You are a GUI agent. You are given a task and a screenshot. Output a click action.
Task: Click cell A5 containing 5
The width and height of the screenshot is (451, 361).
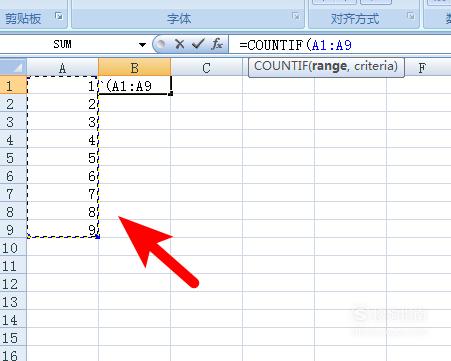tap(63, 158)
